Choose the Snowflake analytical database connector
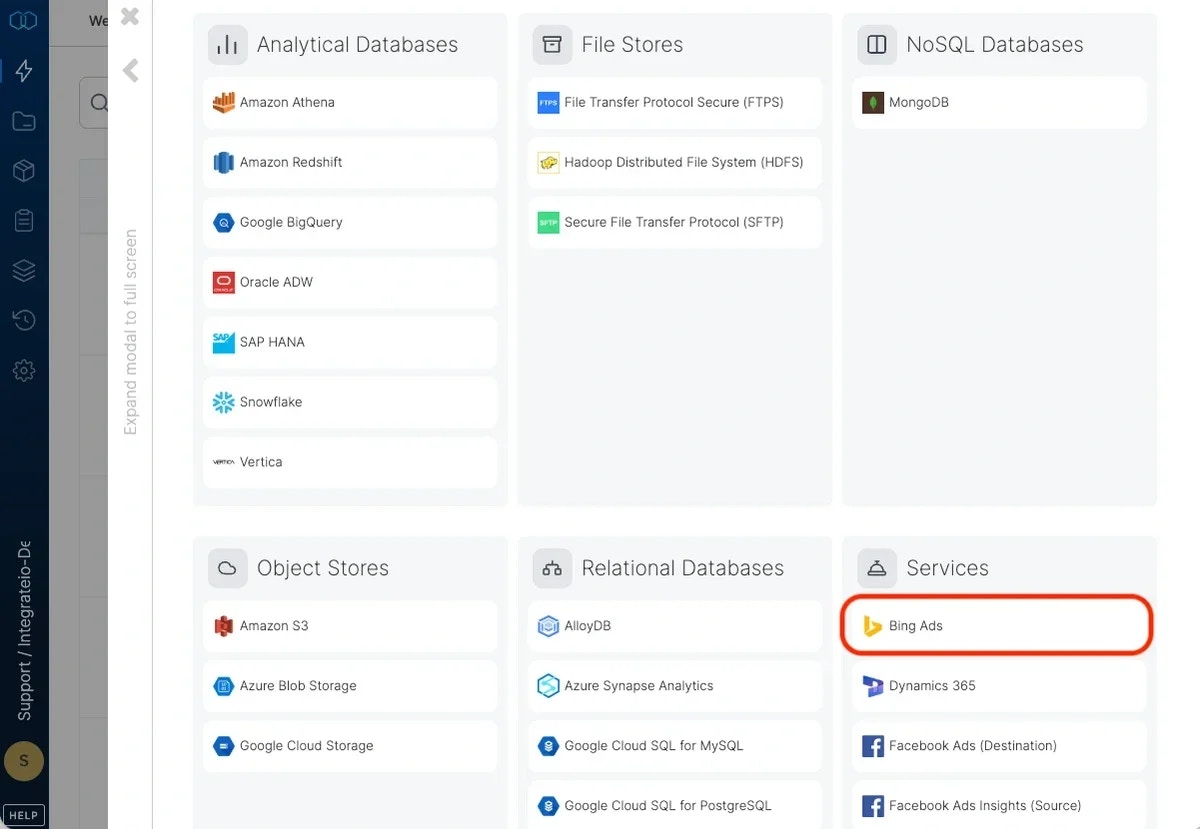The height and width of the screenshot is (829, 1200). [349, 402]
